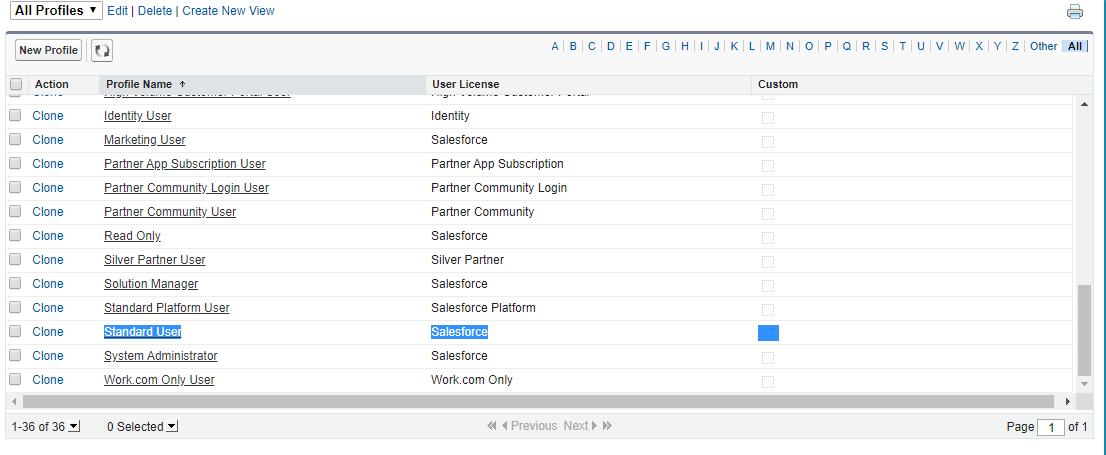Click horizontal scrollbar left arrow
This screenshot has height=455, width=1106.
click(x=14, y=401)
